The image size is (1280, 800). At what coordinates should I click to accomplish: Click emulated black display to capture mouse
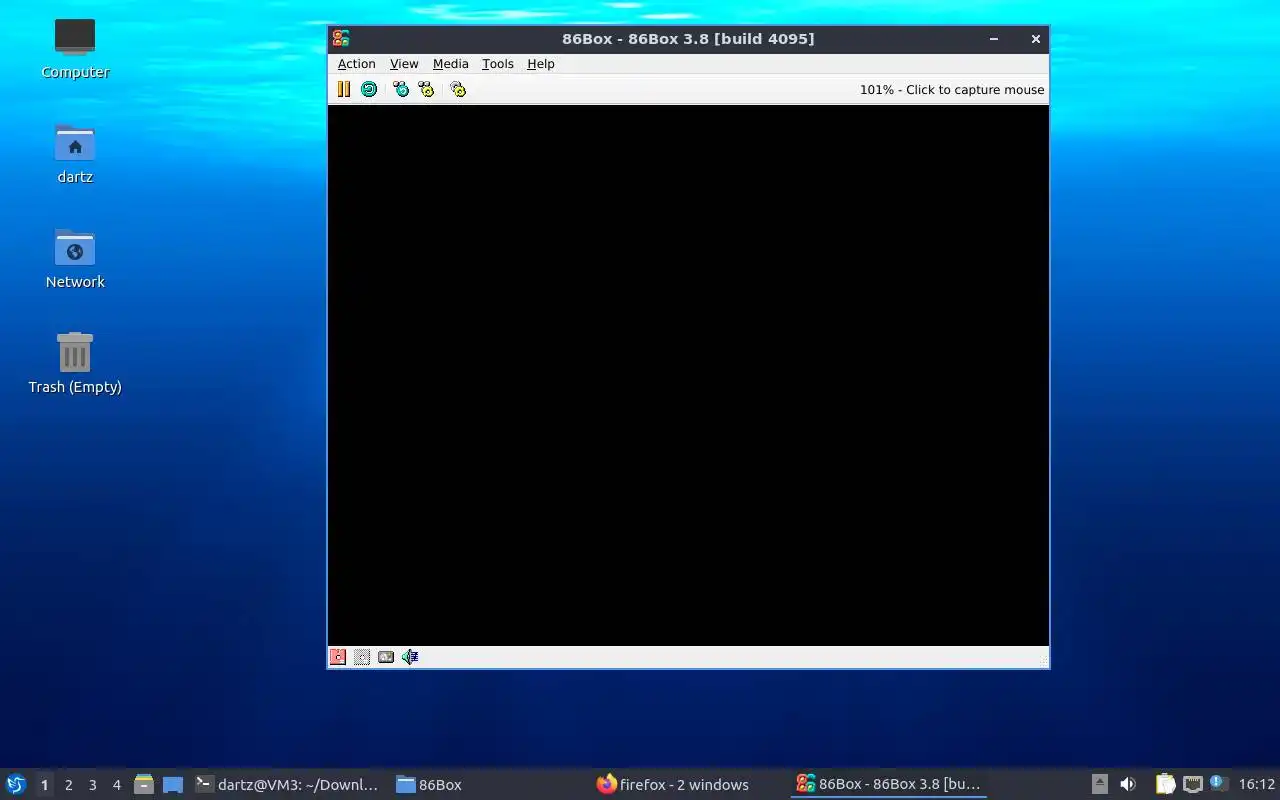pos(688,375)
